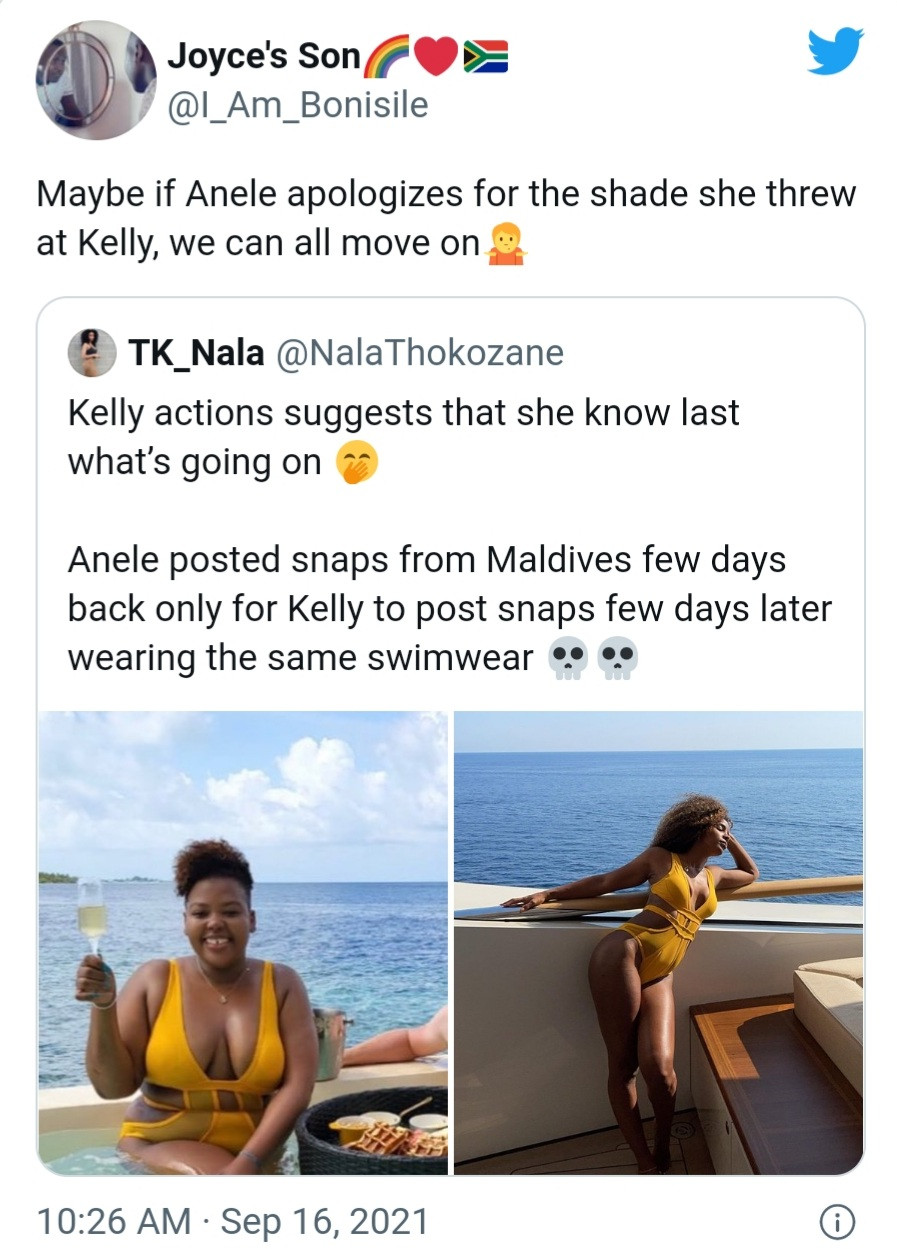
Task: Click the 10:26 AM timestamp
Action: coord(113,1221)
